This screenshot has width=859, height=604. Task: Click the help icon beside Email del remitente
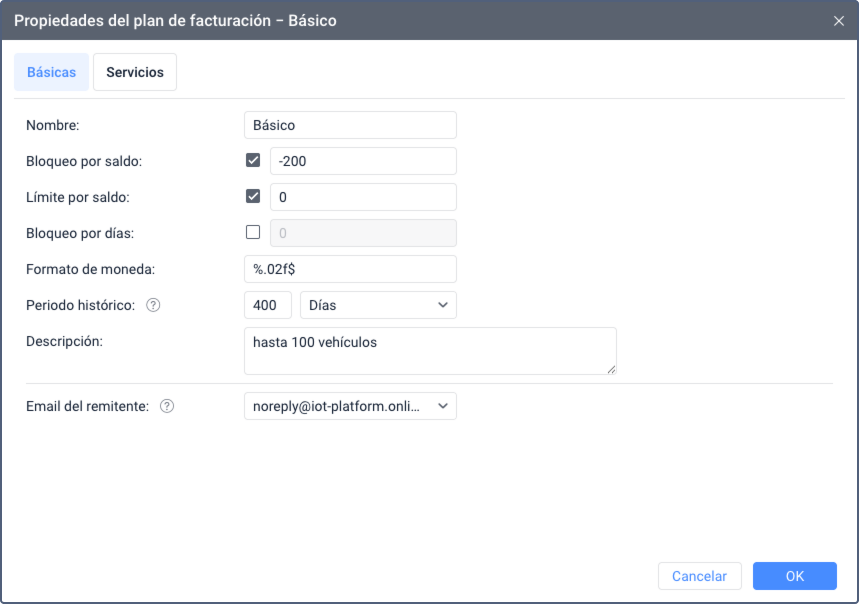167,406
